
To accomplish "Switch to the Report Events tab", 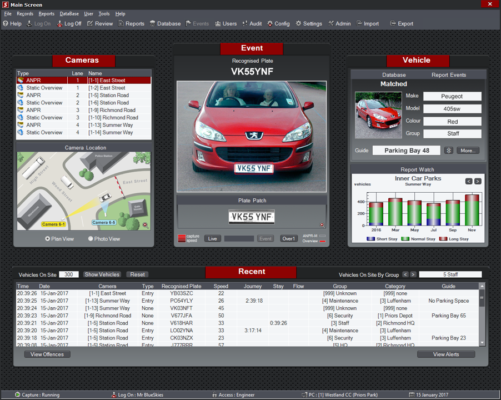I will (x=448, y=75).
